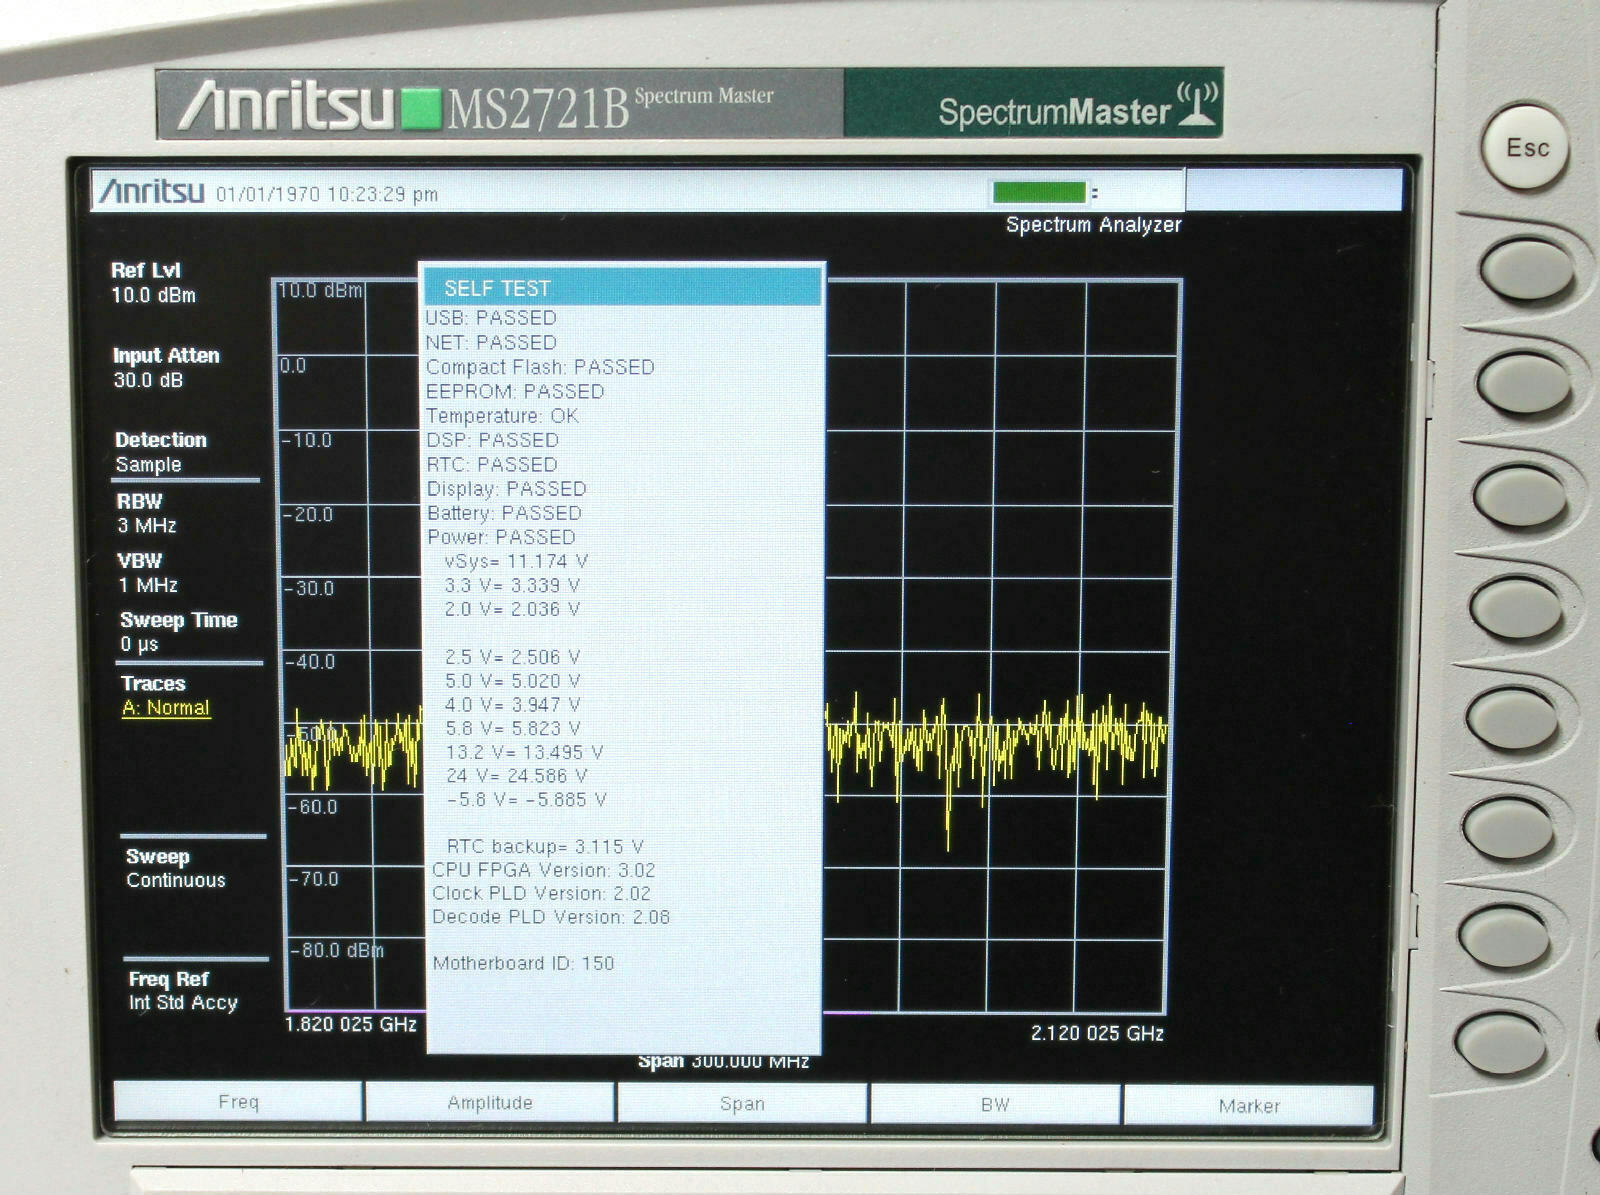The height and width of the screenshot is (1195, 1600).
Task: Change the Detection Sample mode
Action: [x=160, y=452]
